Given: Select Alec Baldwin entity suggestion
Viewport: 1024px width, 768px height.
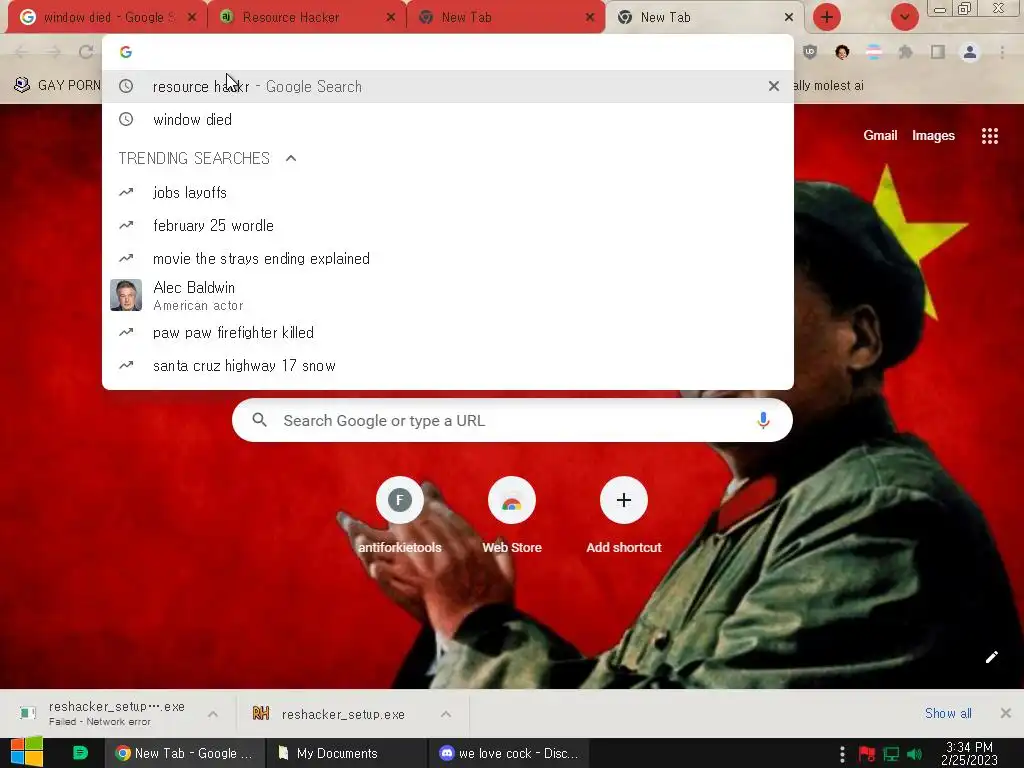Looking at the screenshot, I should 448,295.
